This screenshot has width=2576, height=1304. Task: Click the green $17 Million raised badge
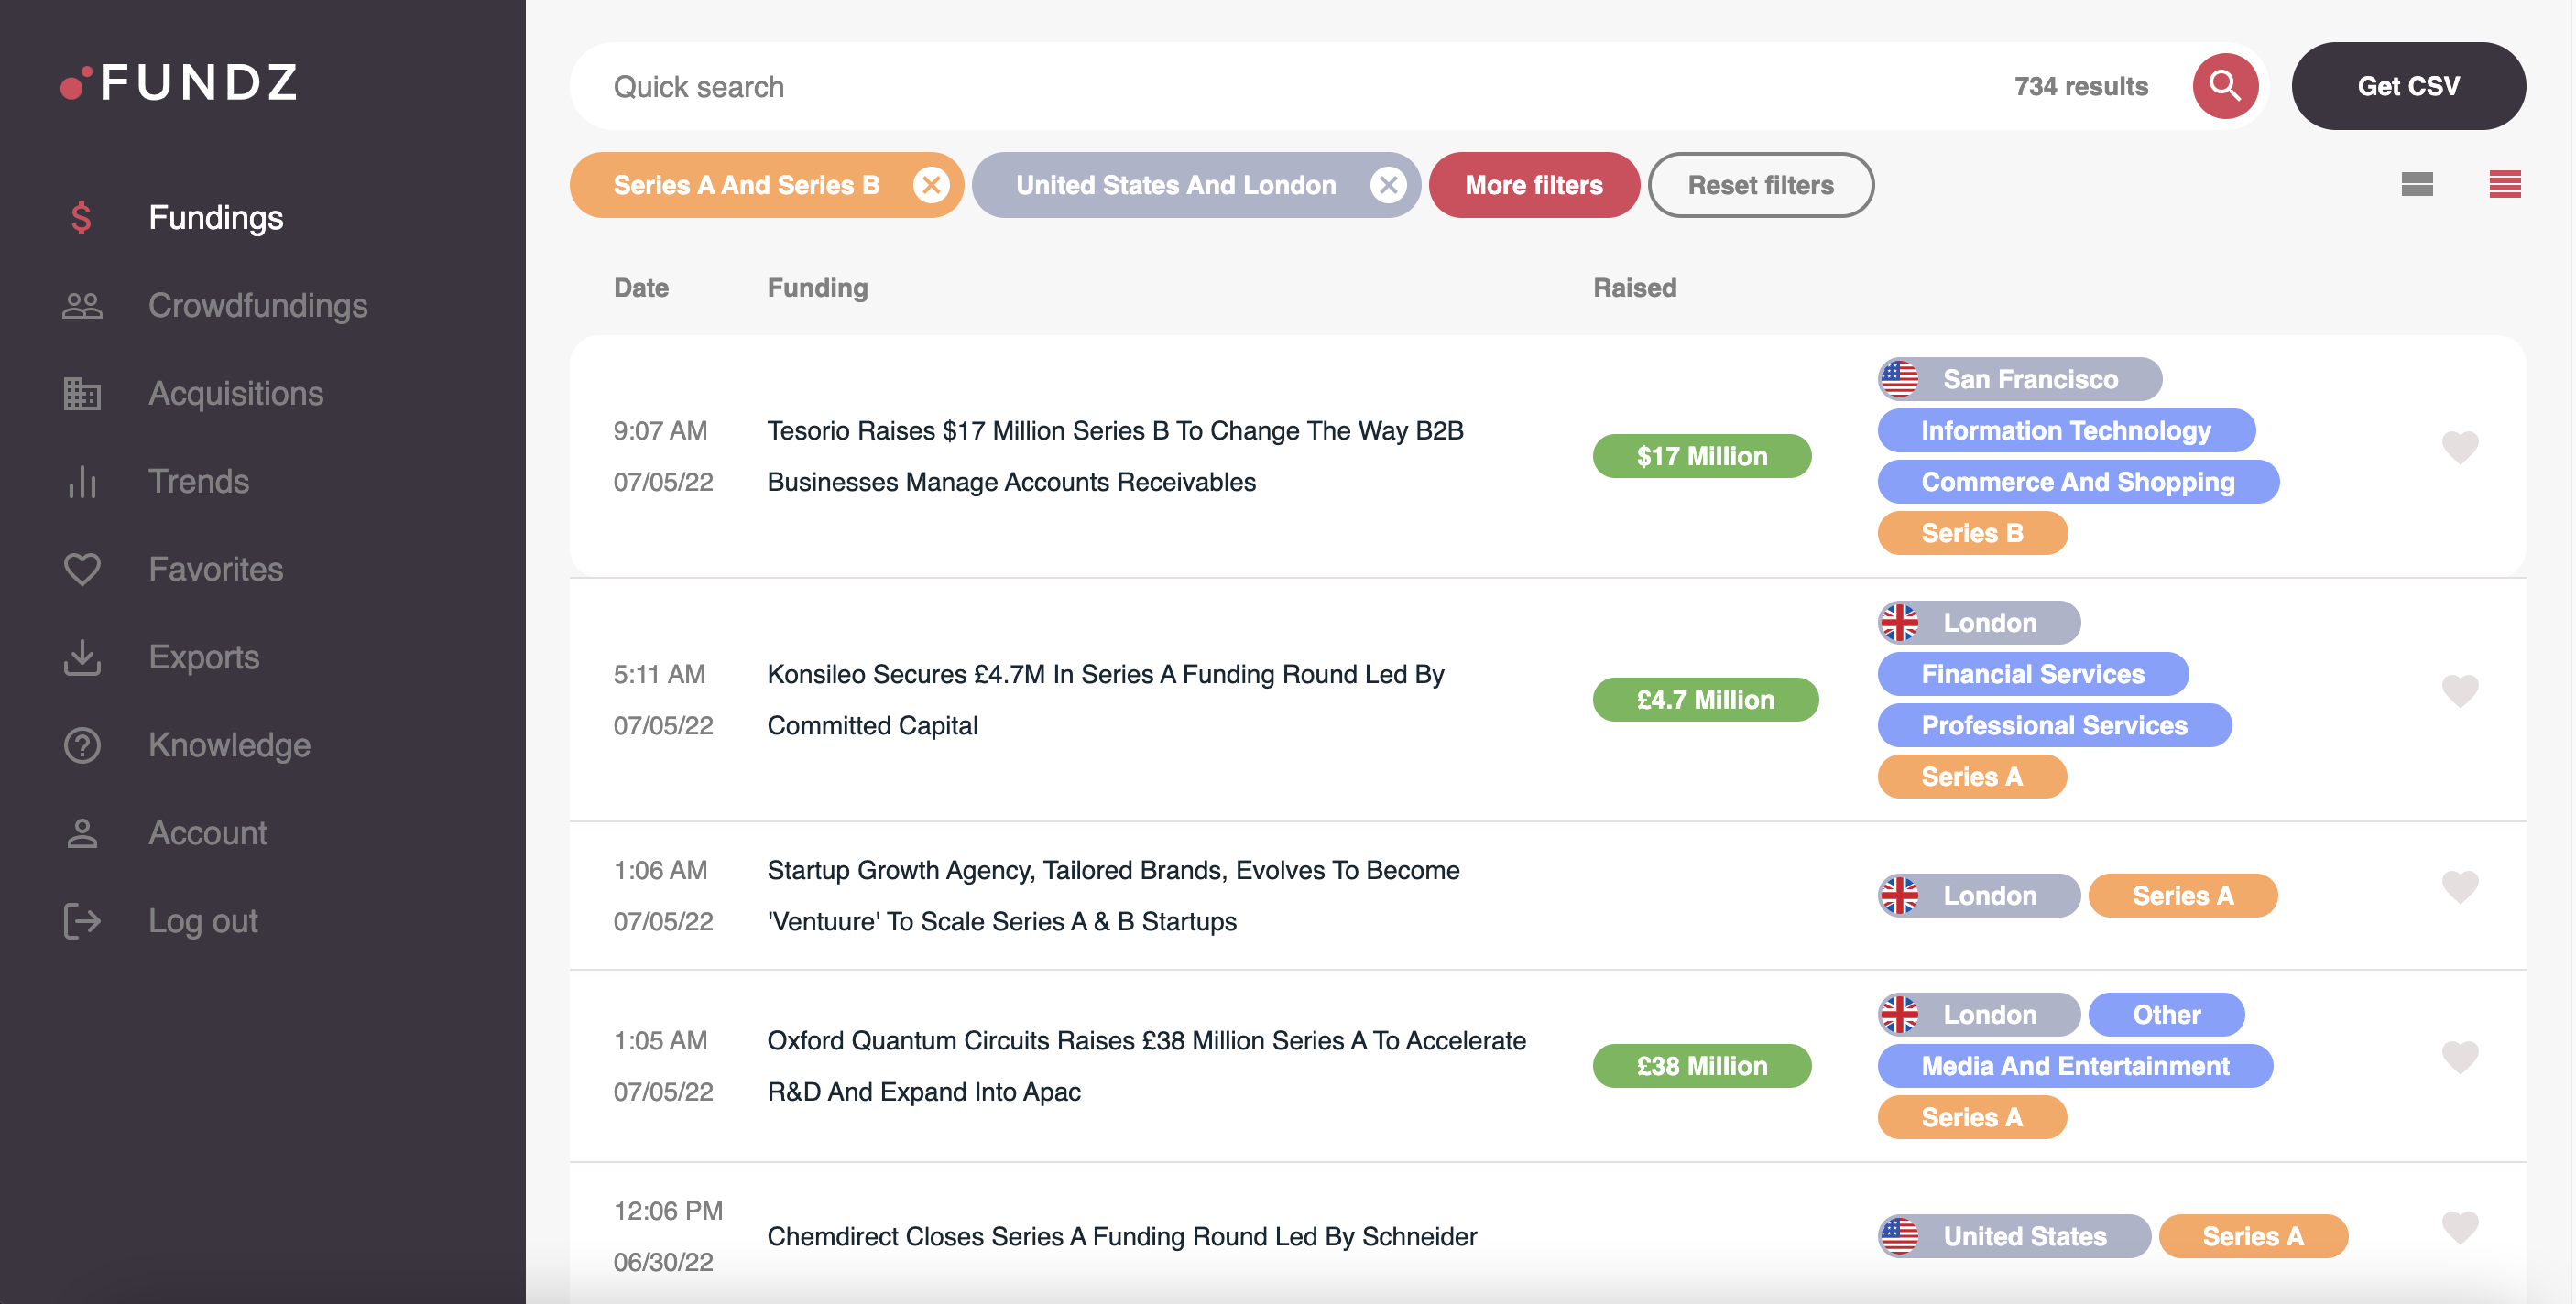tap(1701, 456)
